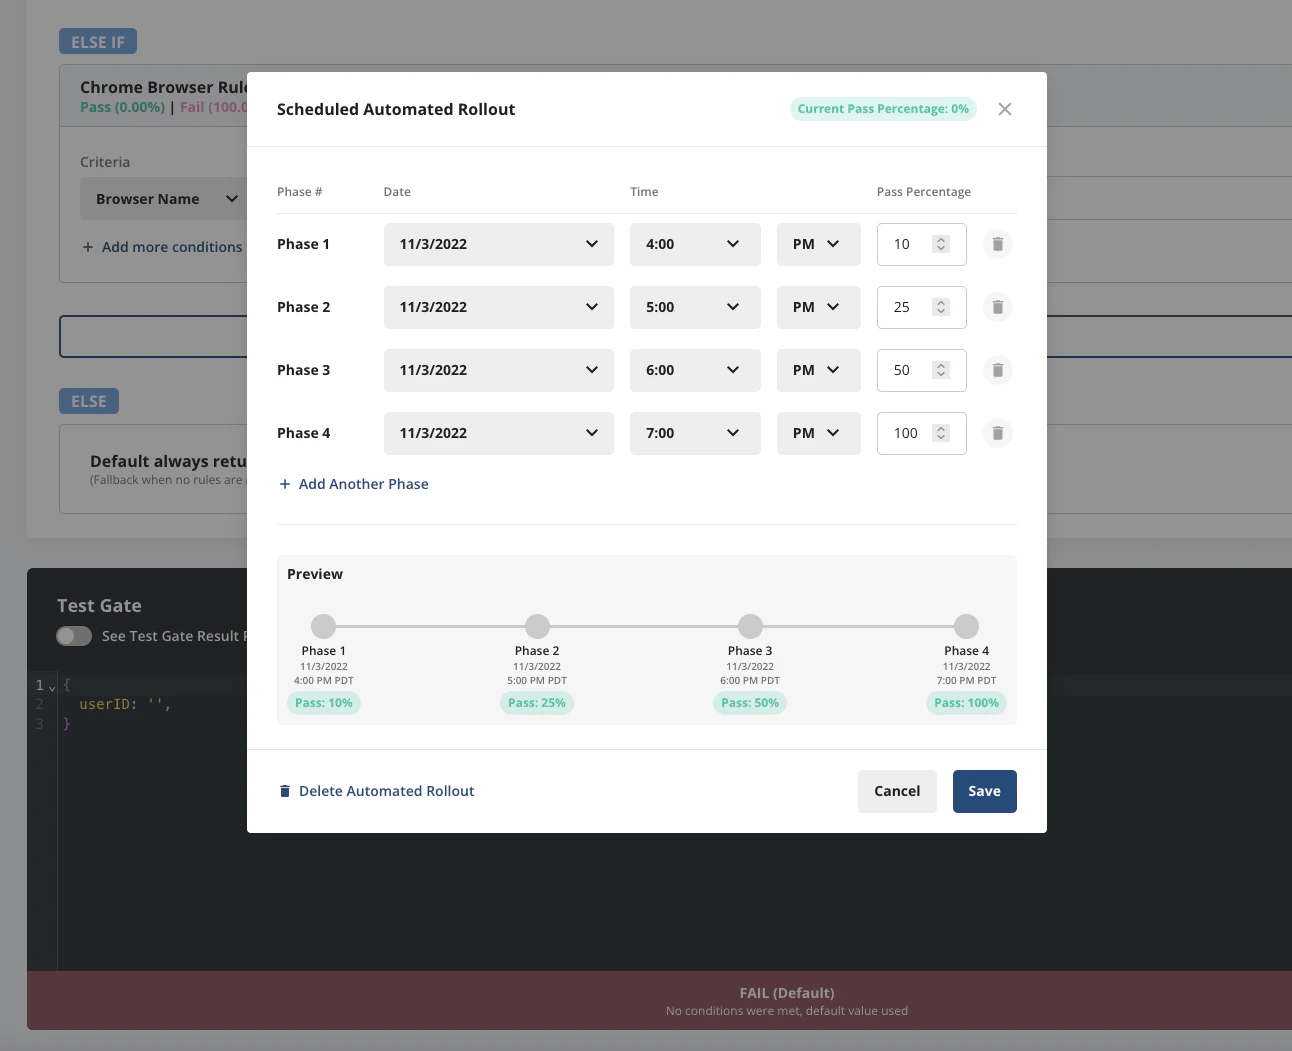Add Another Phase to the rollout
The height and width of the screenshot is (1051, 1292).
[x=353, y=484]
